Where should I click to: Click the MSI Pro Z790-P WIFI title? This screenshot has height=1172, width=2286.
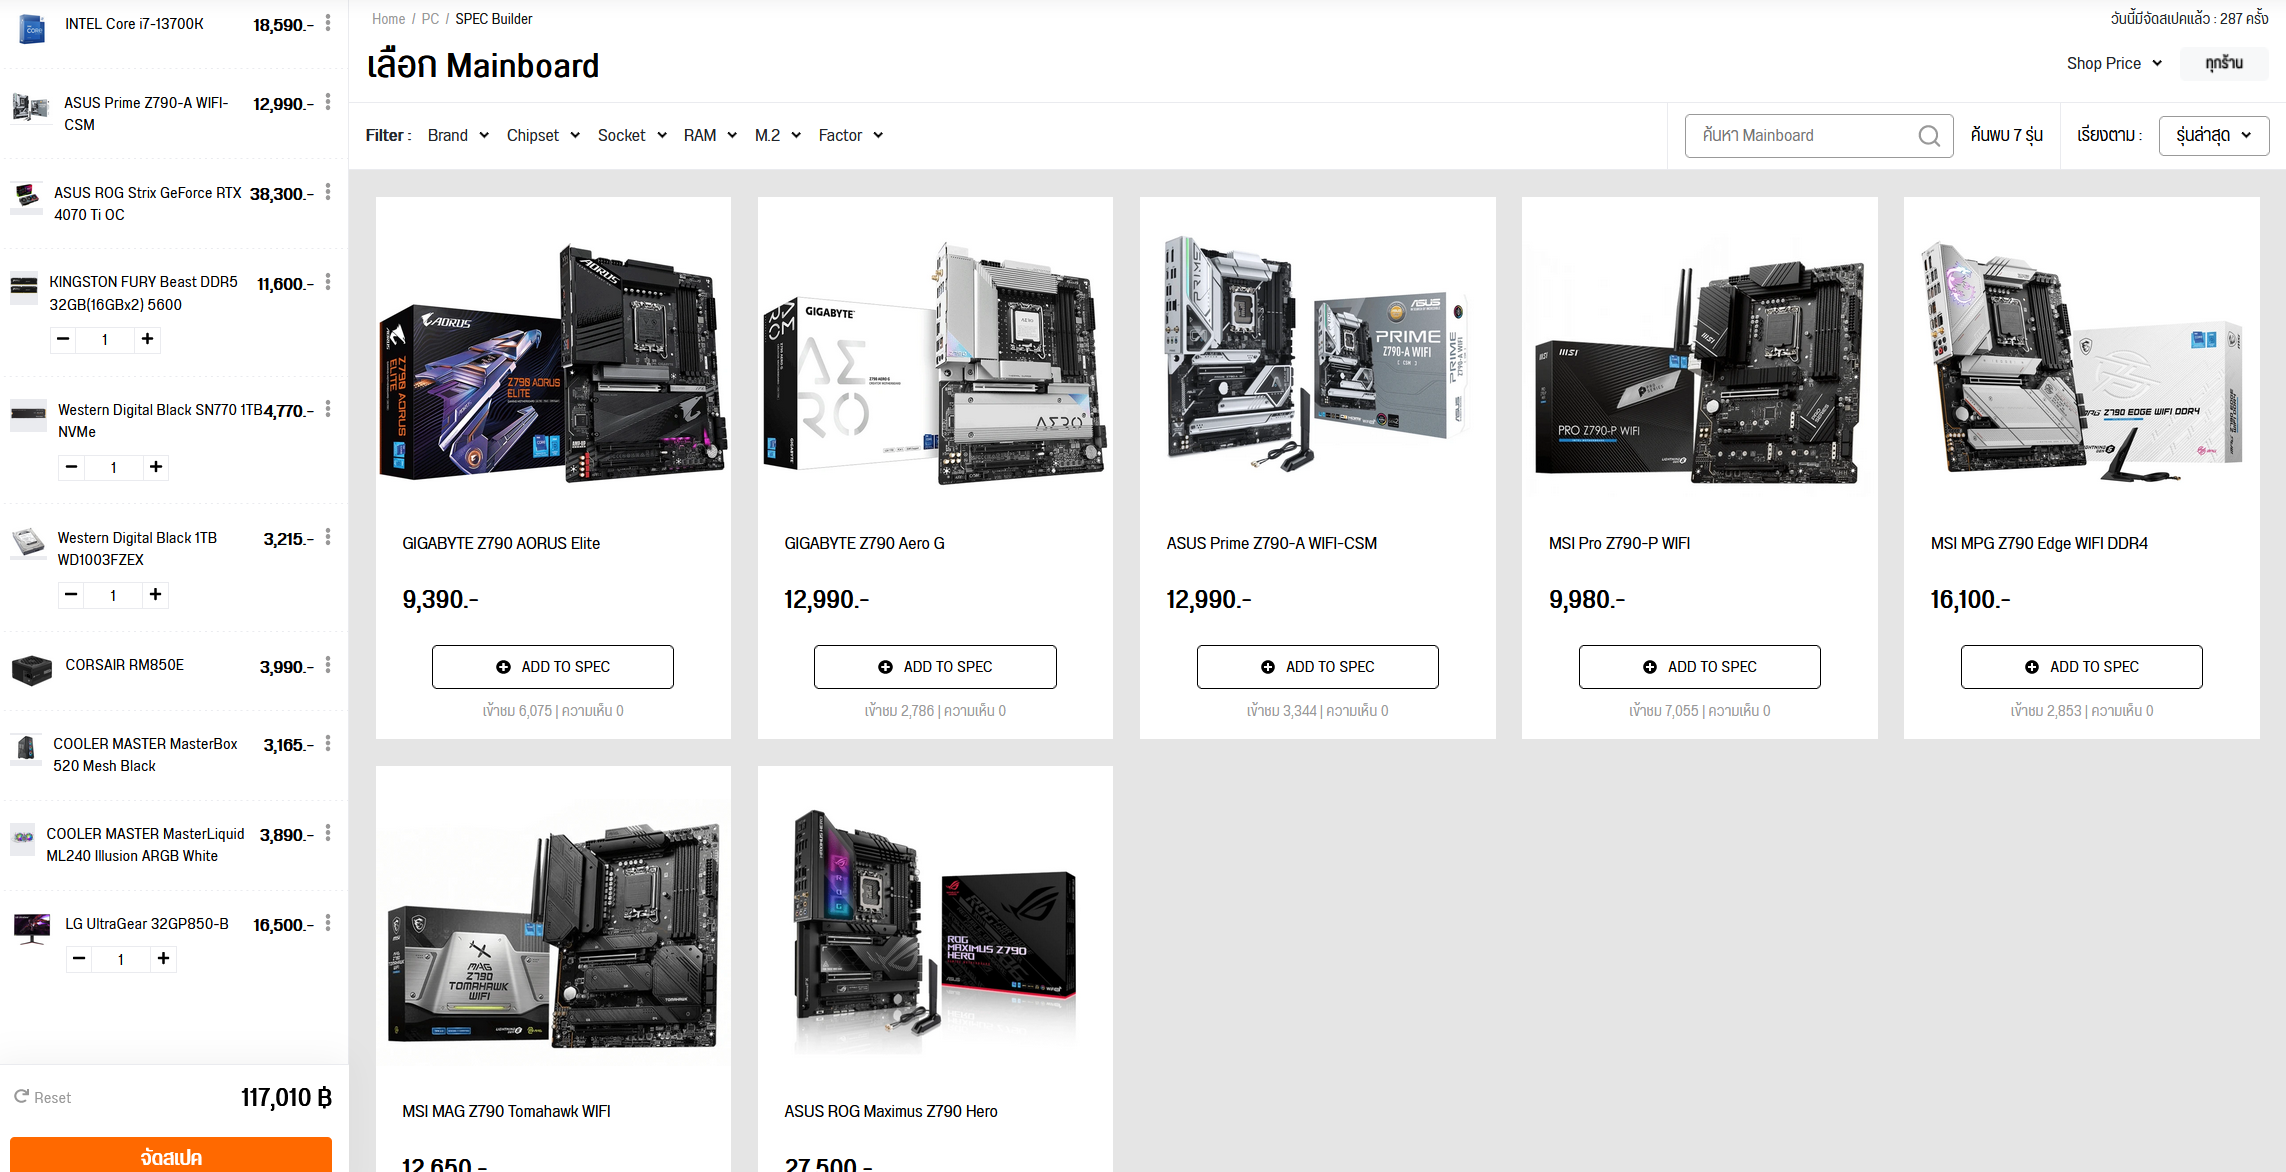tap(1619, 543)
